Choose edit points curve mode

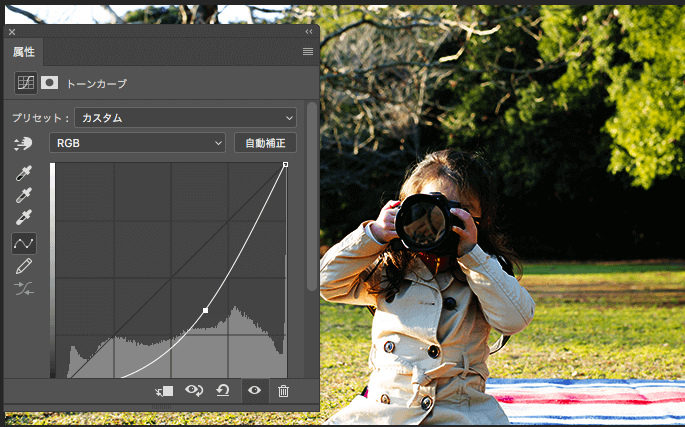(x=24, y=243)
